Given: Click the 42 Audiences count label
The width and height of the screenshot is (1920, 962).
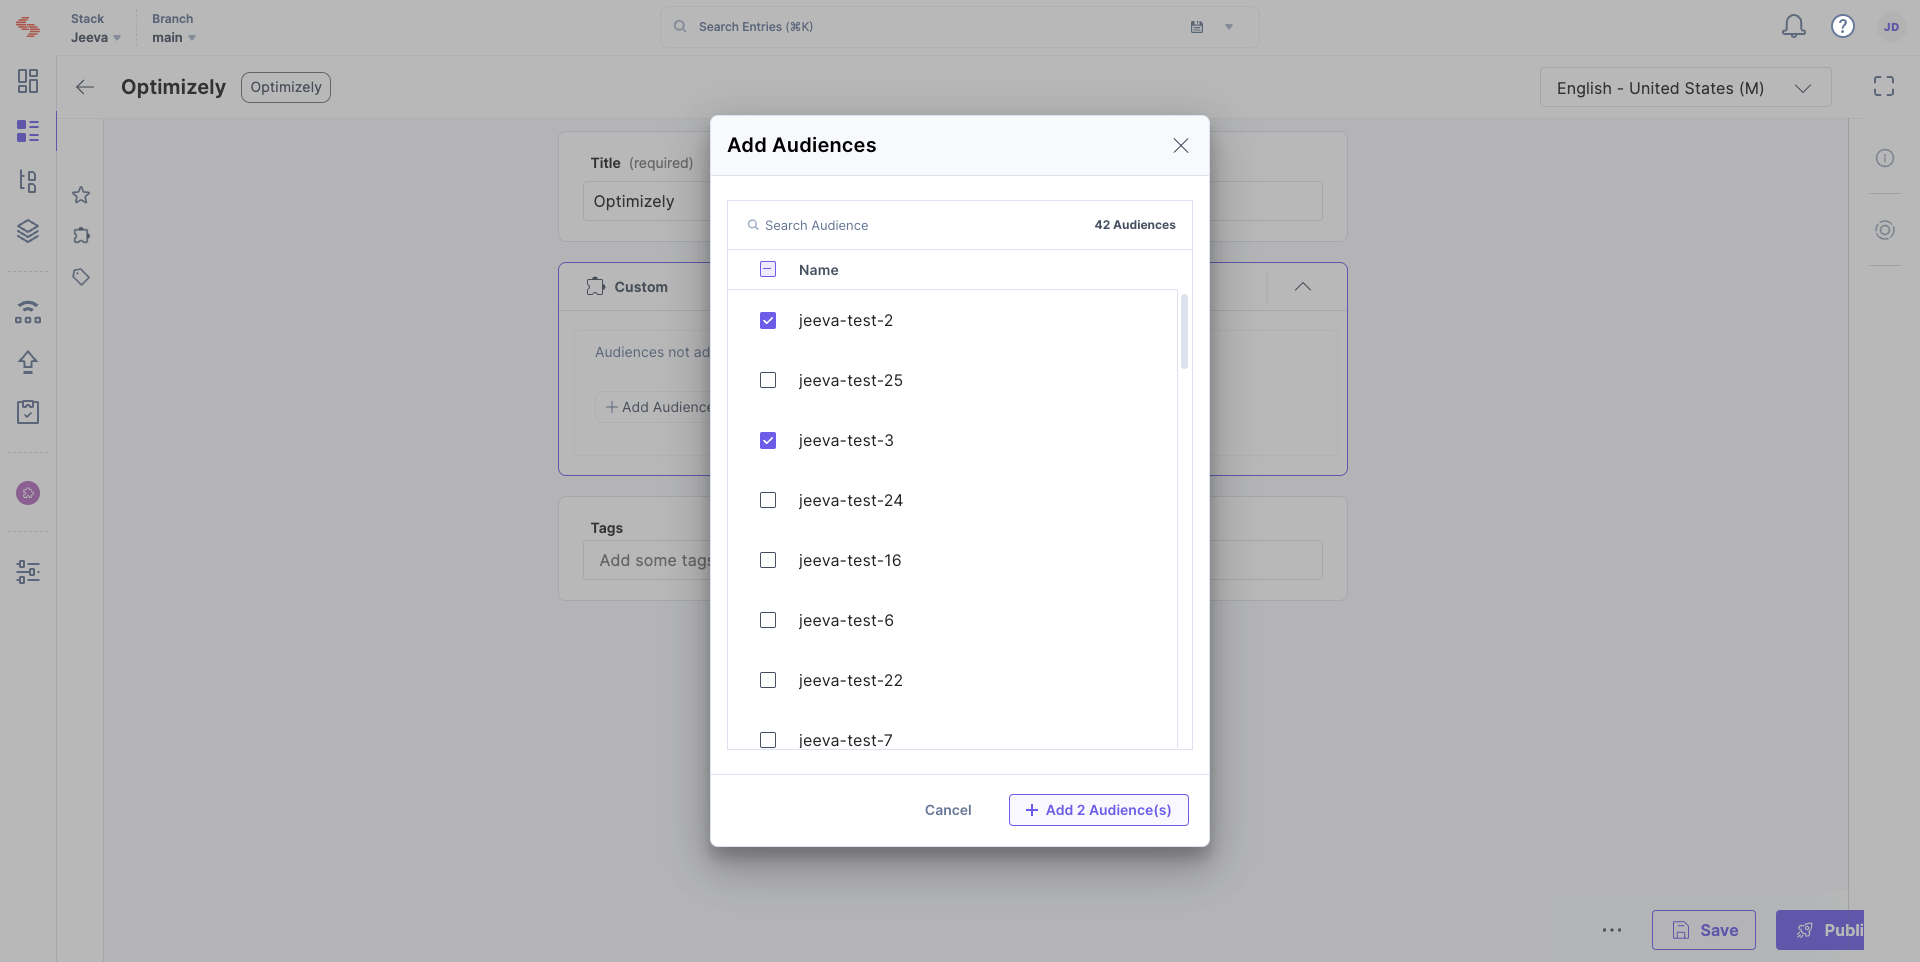Looking at the screenshot, I should coord(1135,225).
